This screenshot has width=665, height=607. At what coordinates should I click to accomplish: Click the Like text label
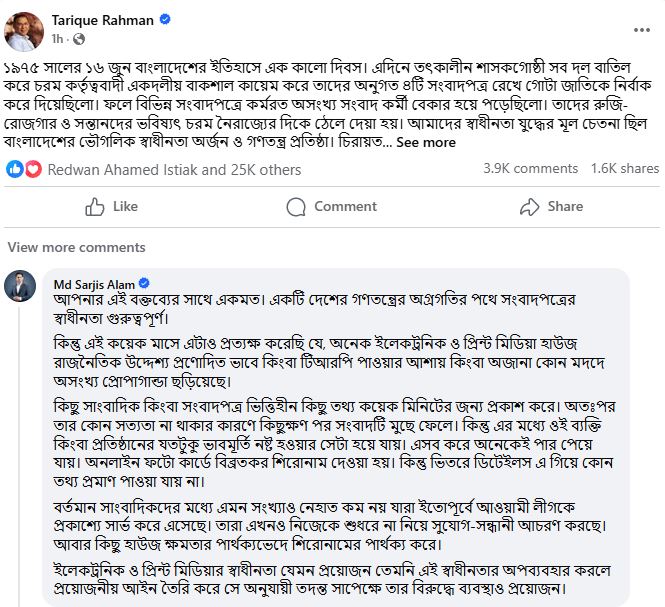point(125,207)
